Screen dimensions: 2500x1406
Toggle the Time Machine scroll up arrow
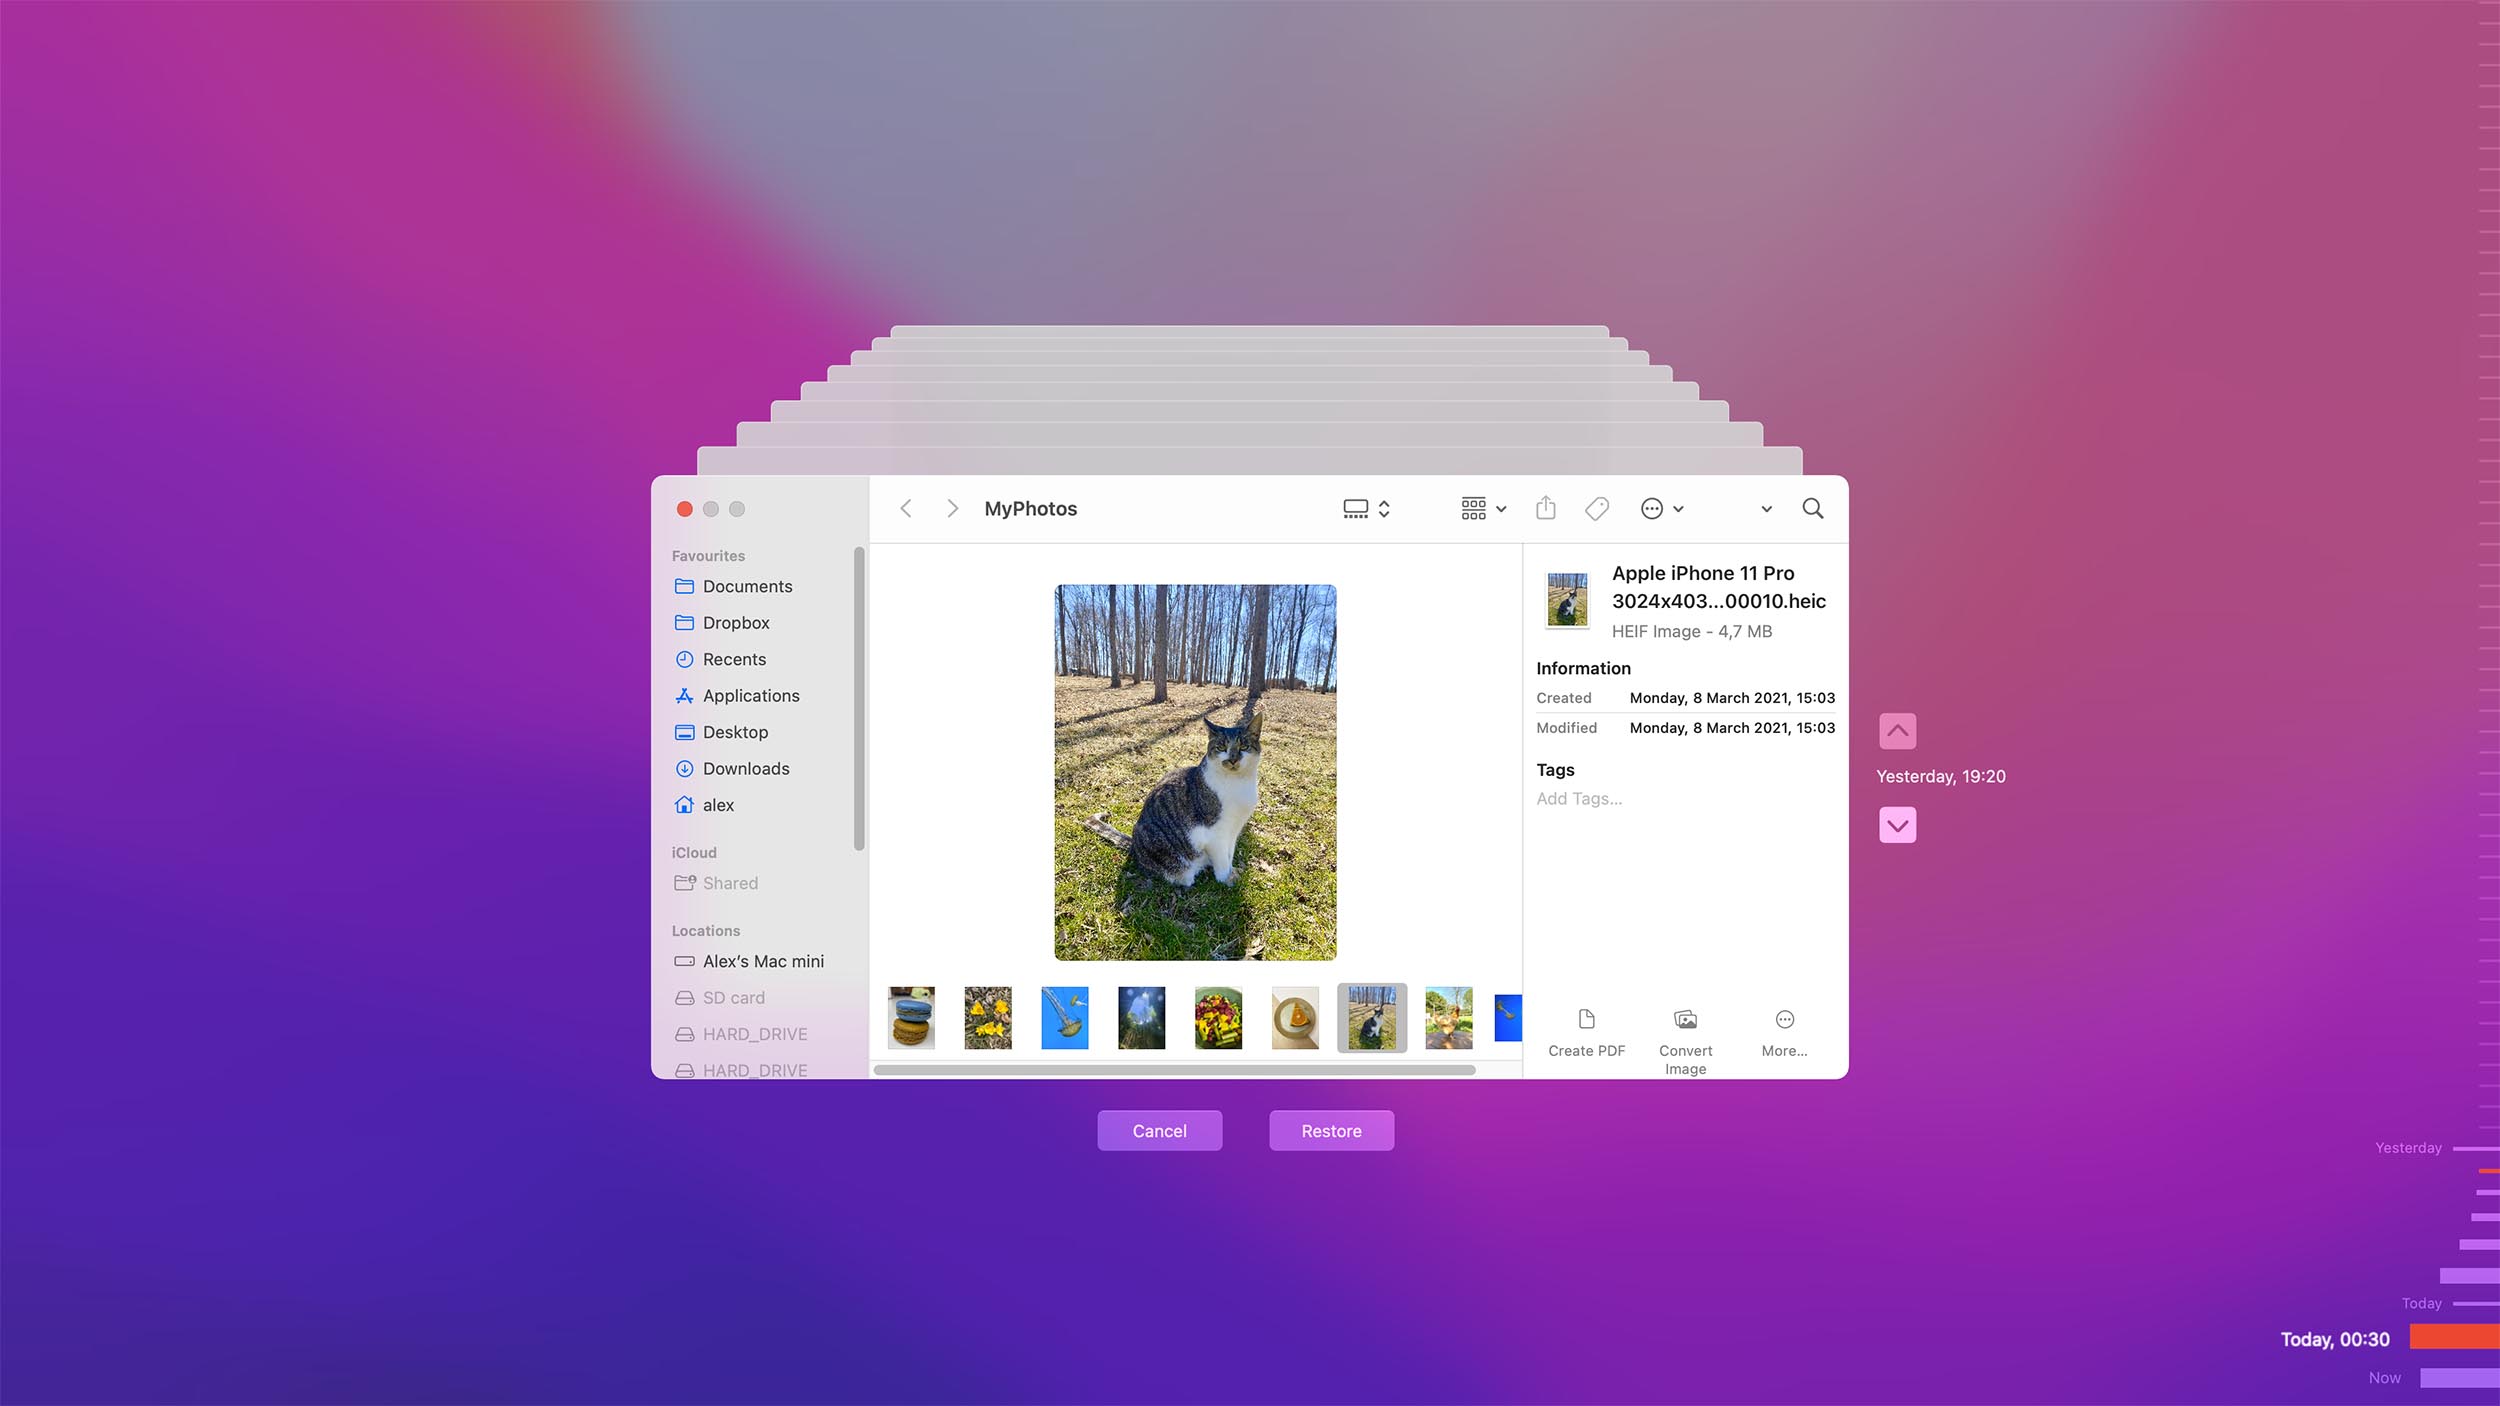click(1896, 730)
